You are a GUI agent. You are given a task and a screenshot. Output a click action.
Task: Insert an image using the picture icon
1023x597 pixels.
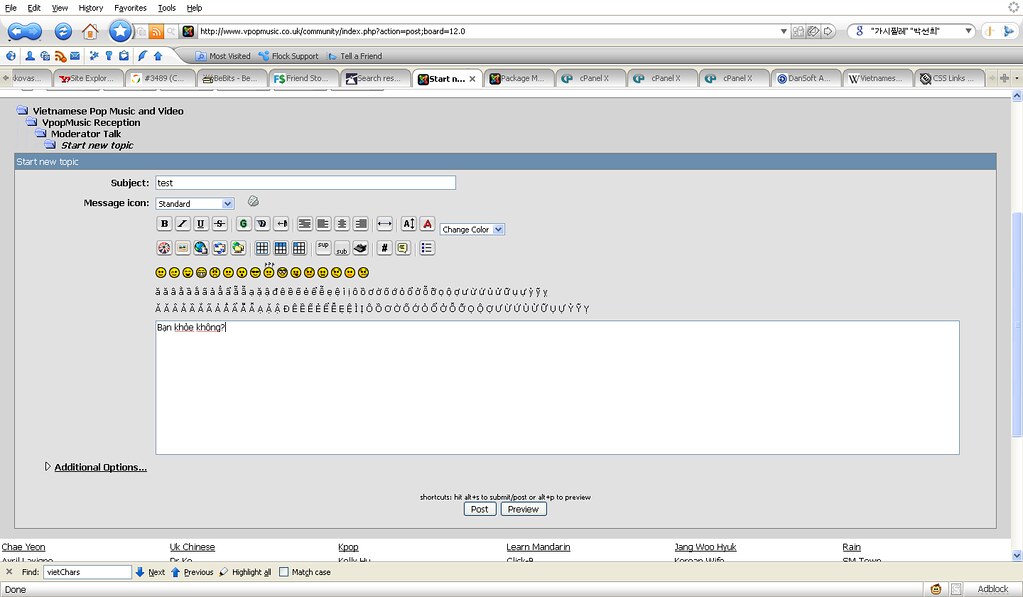click(183, 248)
